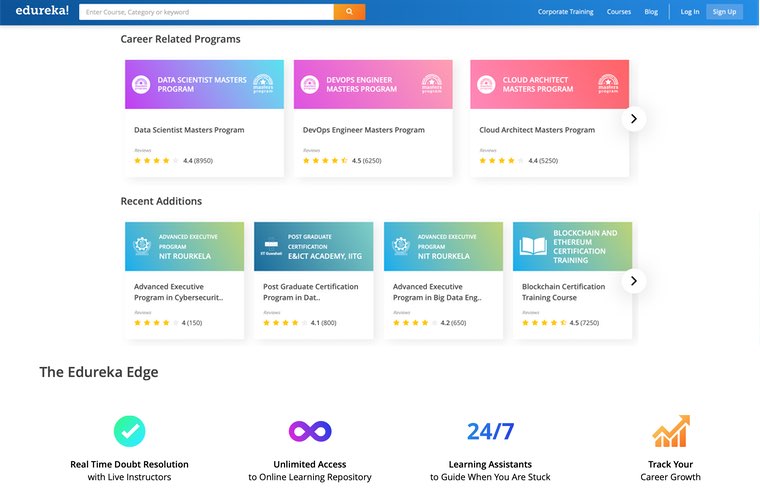This screenshot has width=760, height=500.
Task: Click the Data Scientist star rating
Action: (x=157, y=160)
